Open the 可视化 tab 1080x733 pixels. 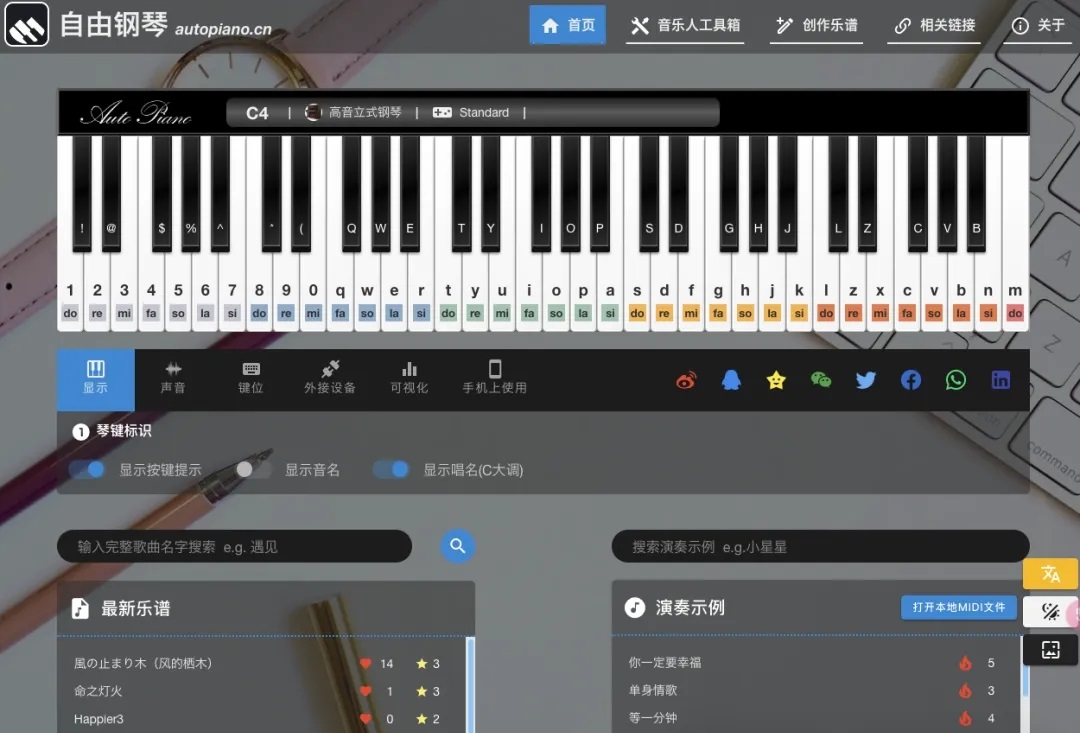(x=409, y=378)
